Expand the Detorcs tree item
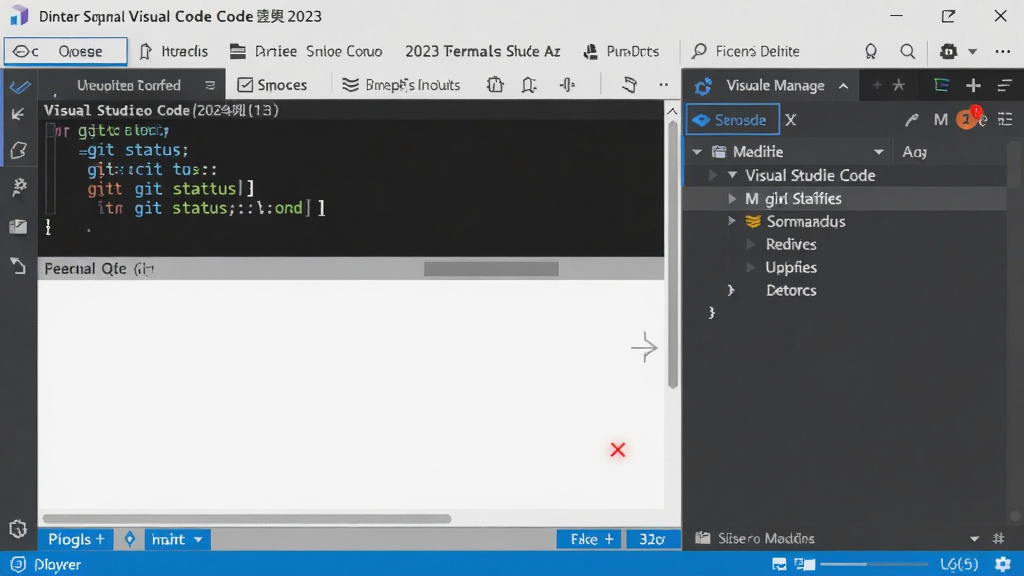1024x576 pixels. point(731,290)
